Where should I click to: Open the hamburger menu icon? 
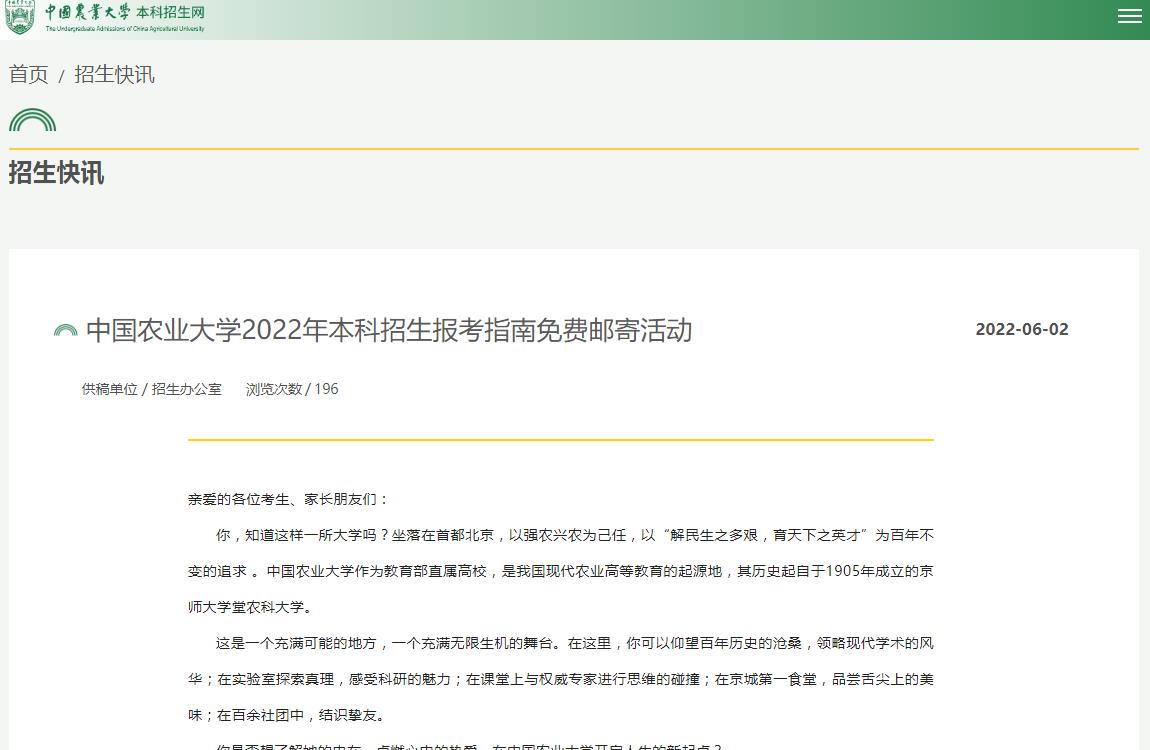[1129, 16]
